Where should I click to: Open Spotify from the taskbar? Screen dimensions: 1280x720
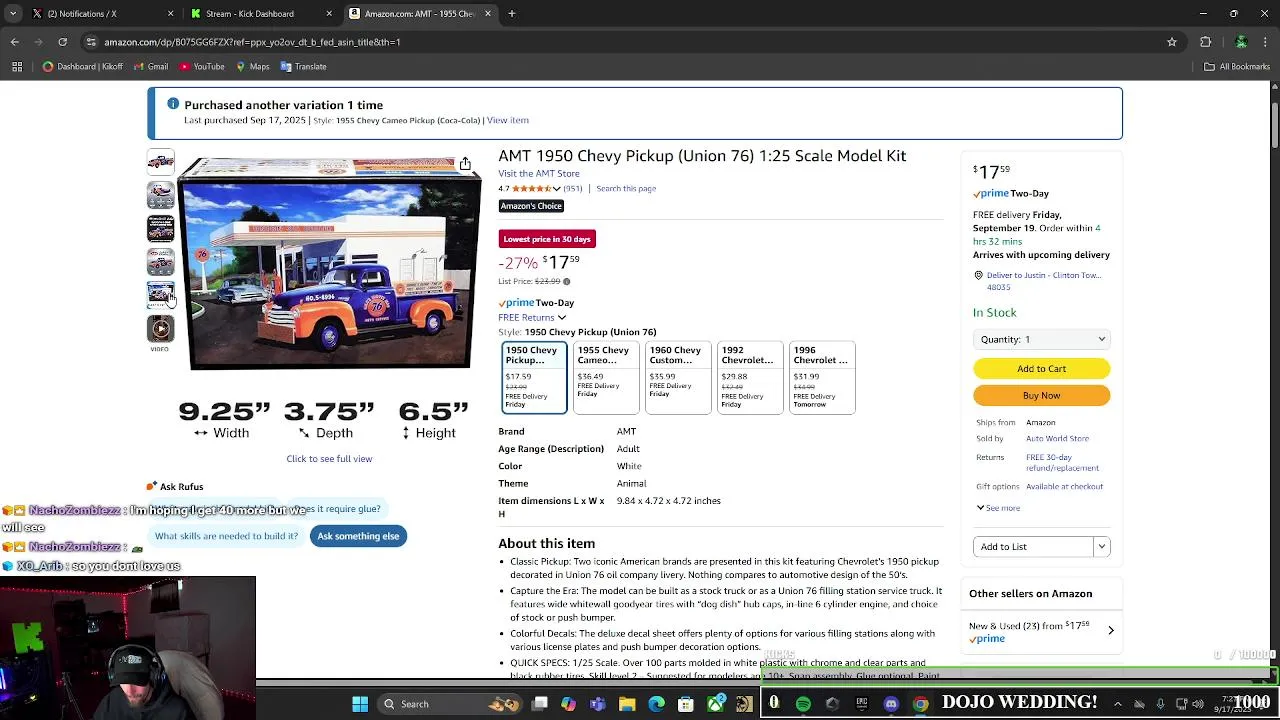[x=803, y=704]
